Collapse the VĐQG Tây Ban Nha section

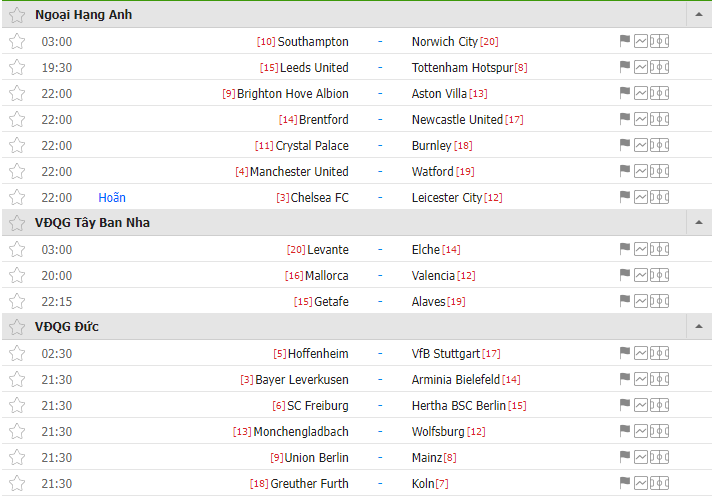tap(699, 222)
